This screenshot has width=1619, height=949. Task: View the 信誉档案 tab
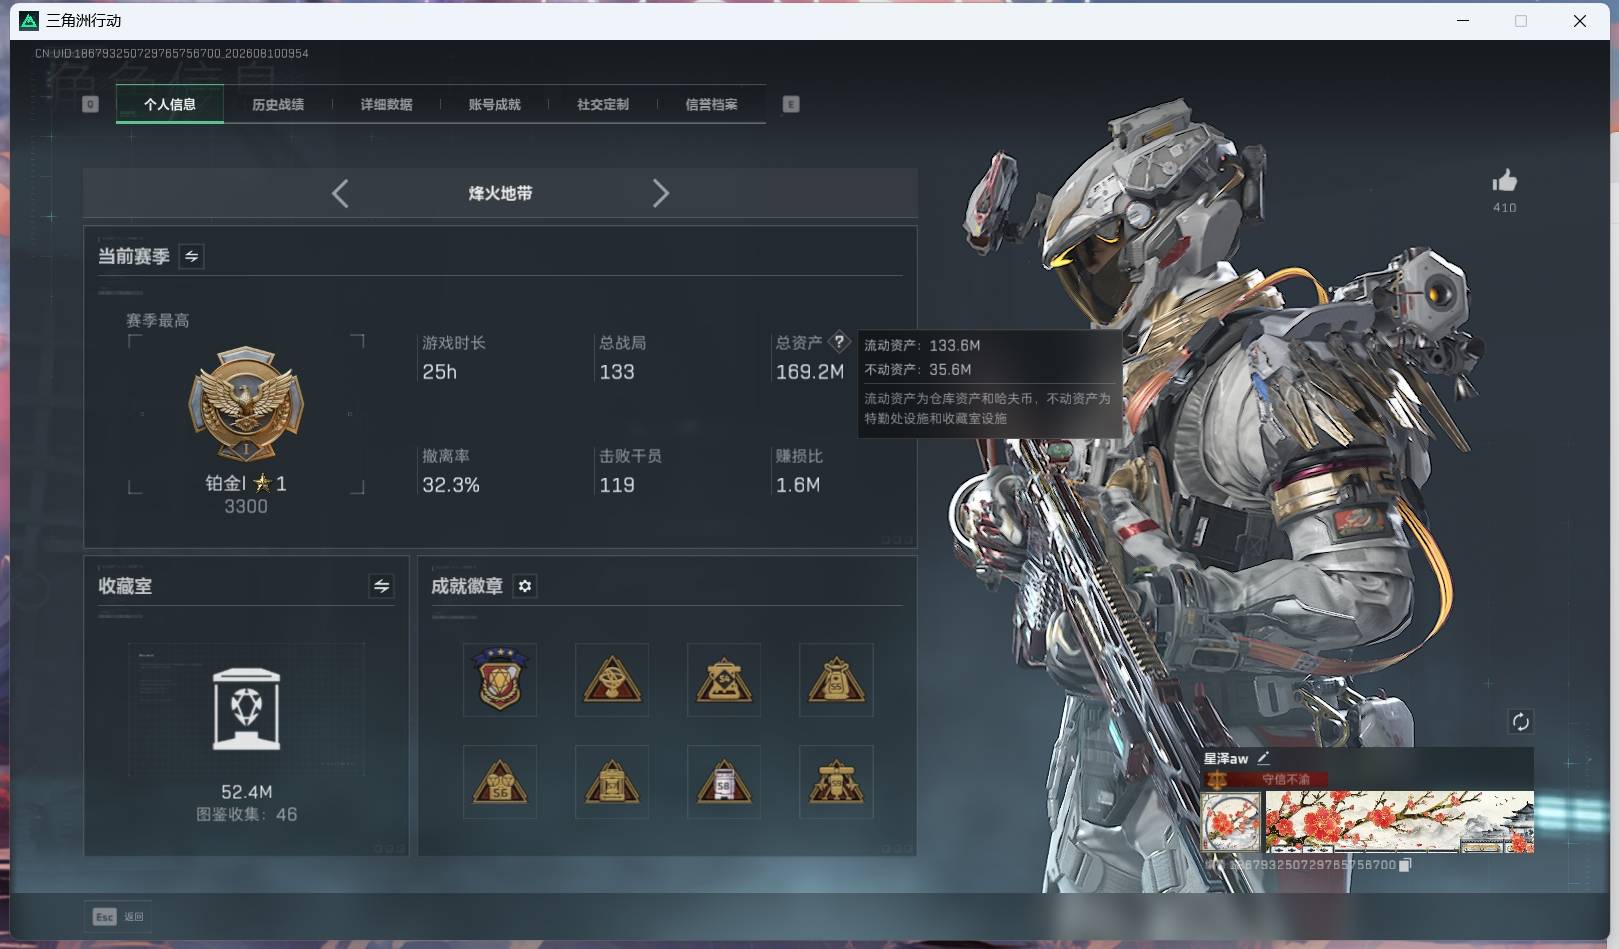point(711,104)
